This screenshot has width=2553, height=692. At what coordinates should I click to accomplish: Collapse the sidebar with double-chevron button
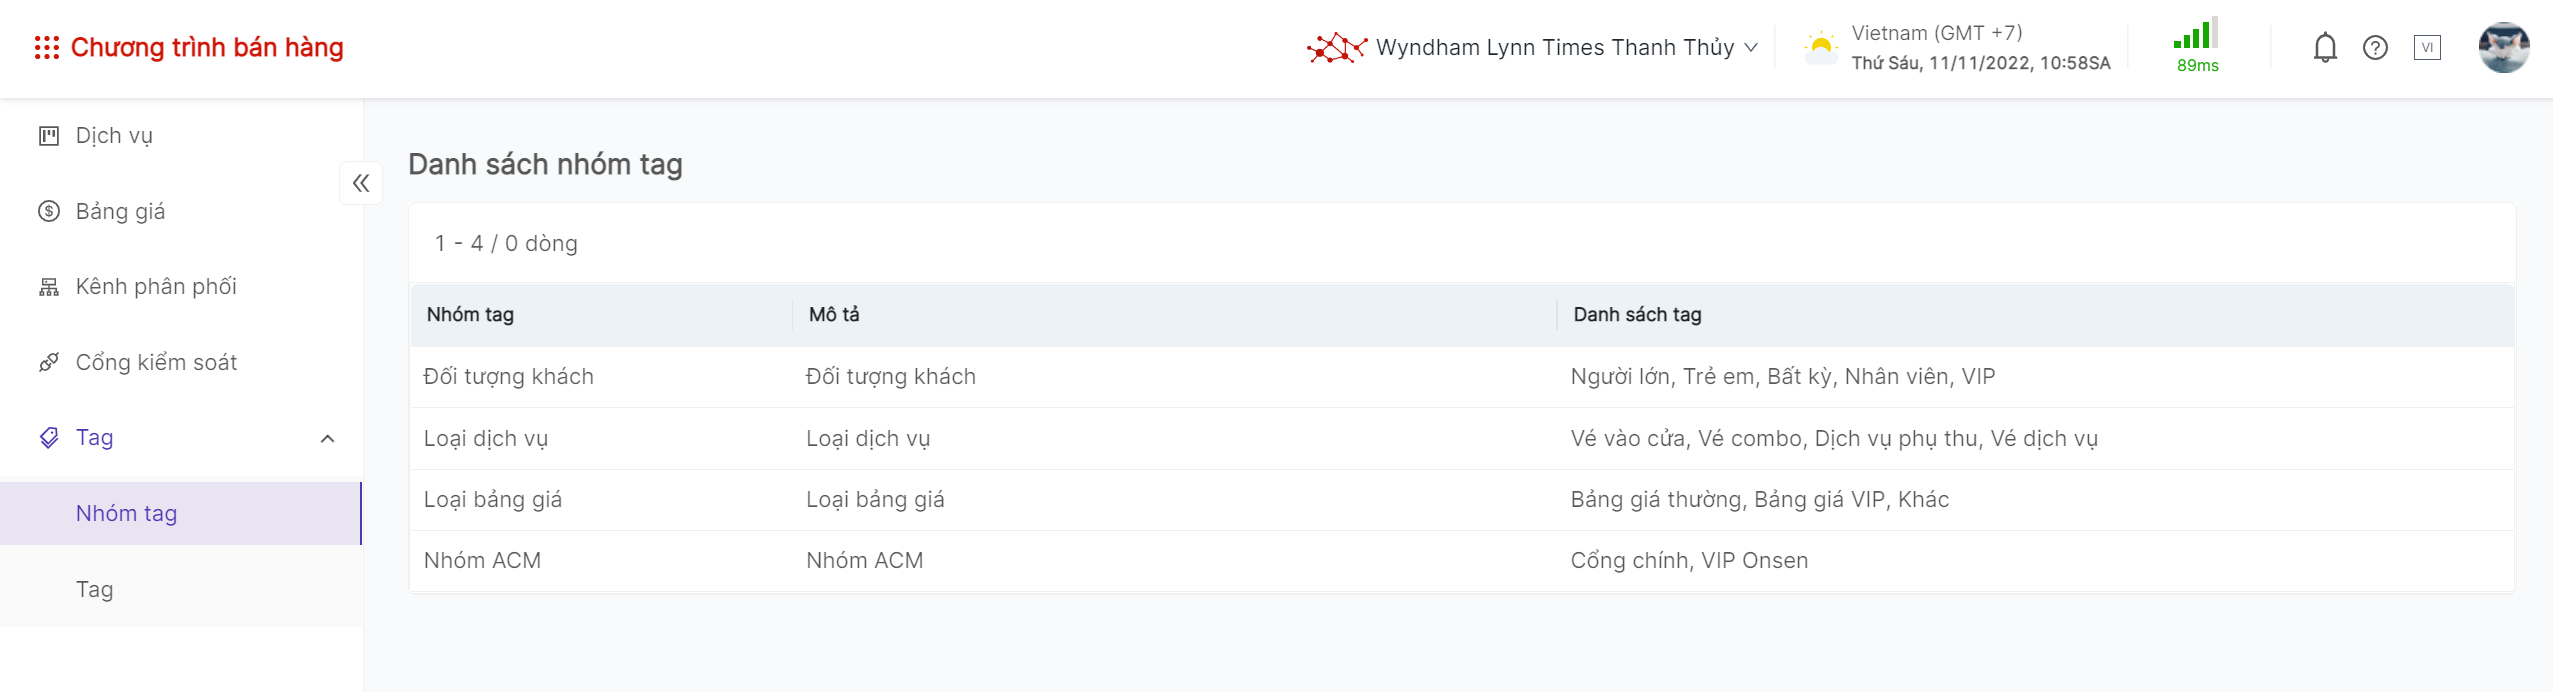(361, 183)
